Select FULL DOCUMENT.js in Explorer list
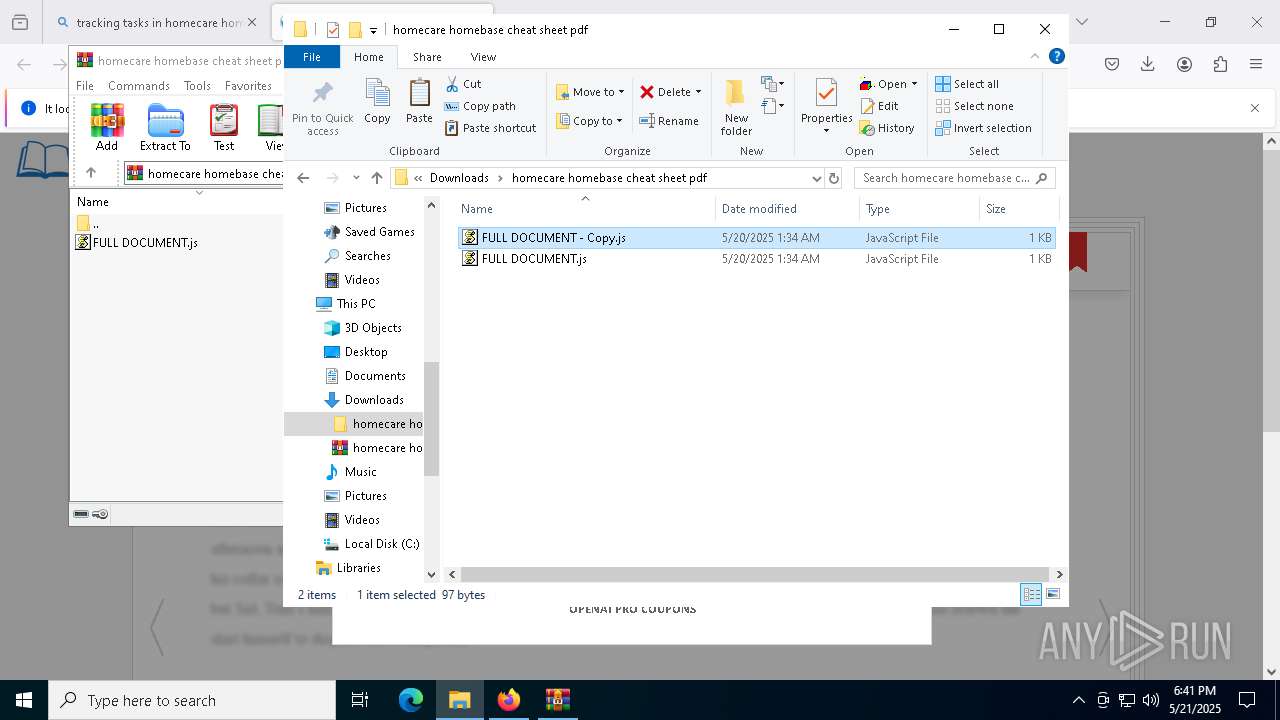This screenshot has height=720, width=1280. [756, 259]
